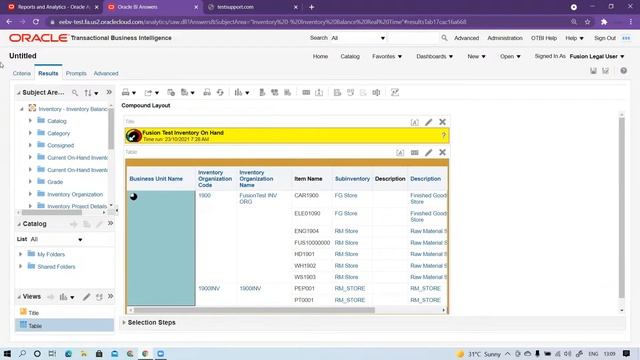The height and width of the screenshot is (360, 640).
Task: Click Format Container icon on Title view
Action: pos(414,122)
